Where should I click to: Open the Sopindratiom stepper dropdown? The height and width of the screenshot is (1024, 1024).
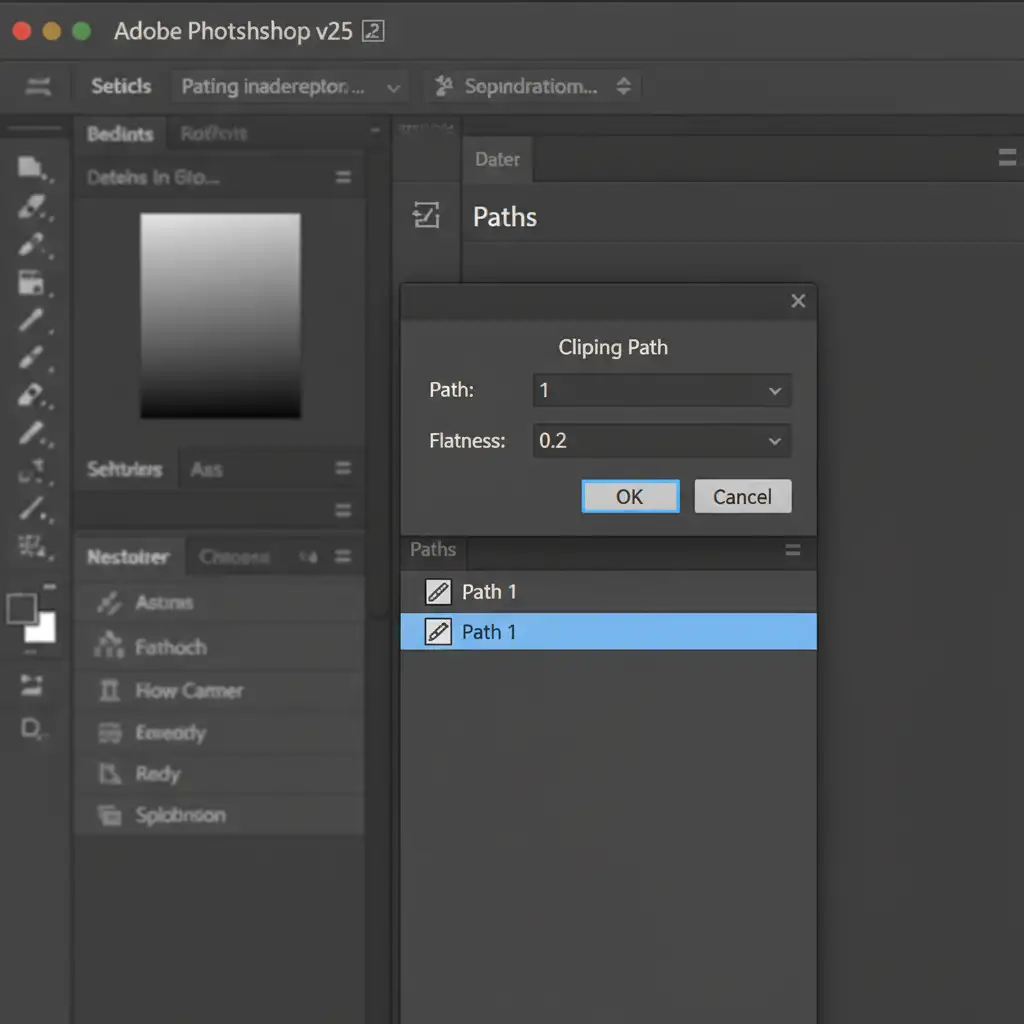pyautogui.click(x=623, y=87)
